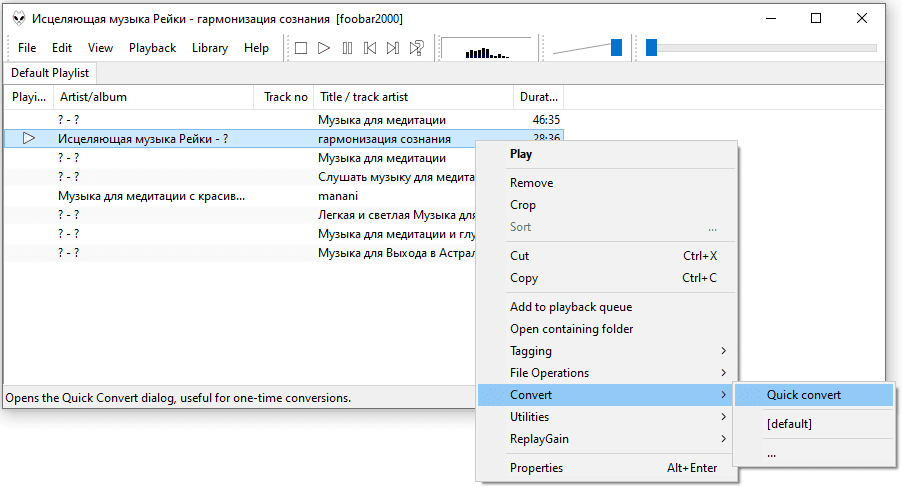Open the Library menu

coord(210,48)
